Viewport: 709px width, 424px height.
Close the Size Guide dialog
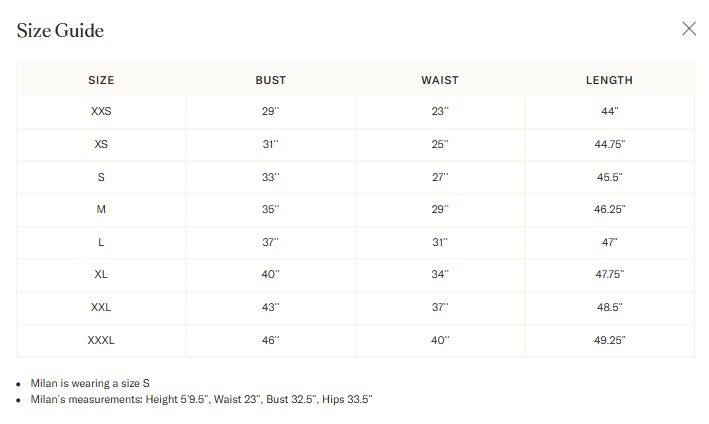tap(689, 29)
